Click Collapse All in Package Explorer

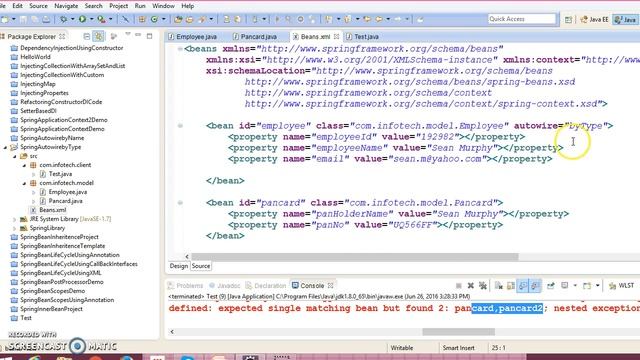tap(87, 36)
